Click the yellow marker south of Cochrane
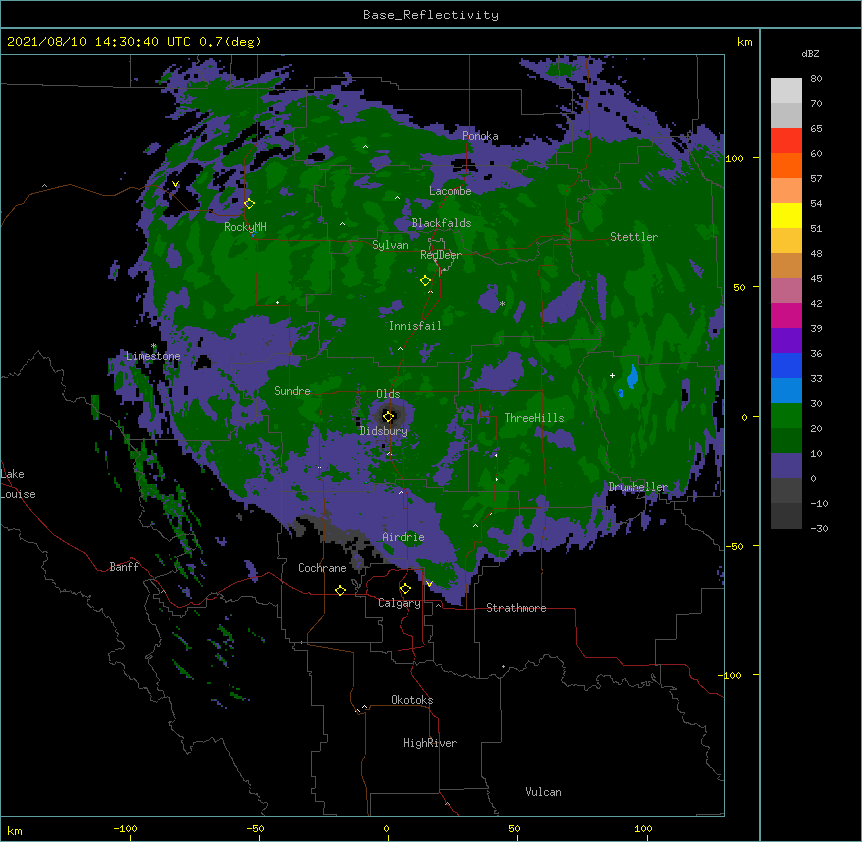 [340, 590]
